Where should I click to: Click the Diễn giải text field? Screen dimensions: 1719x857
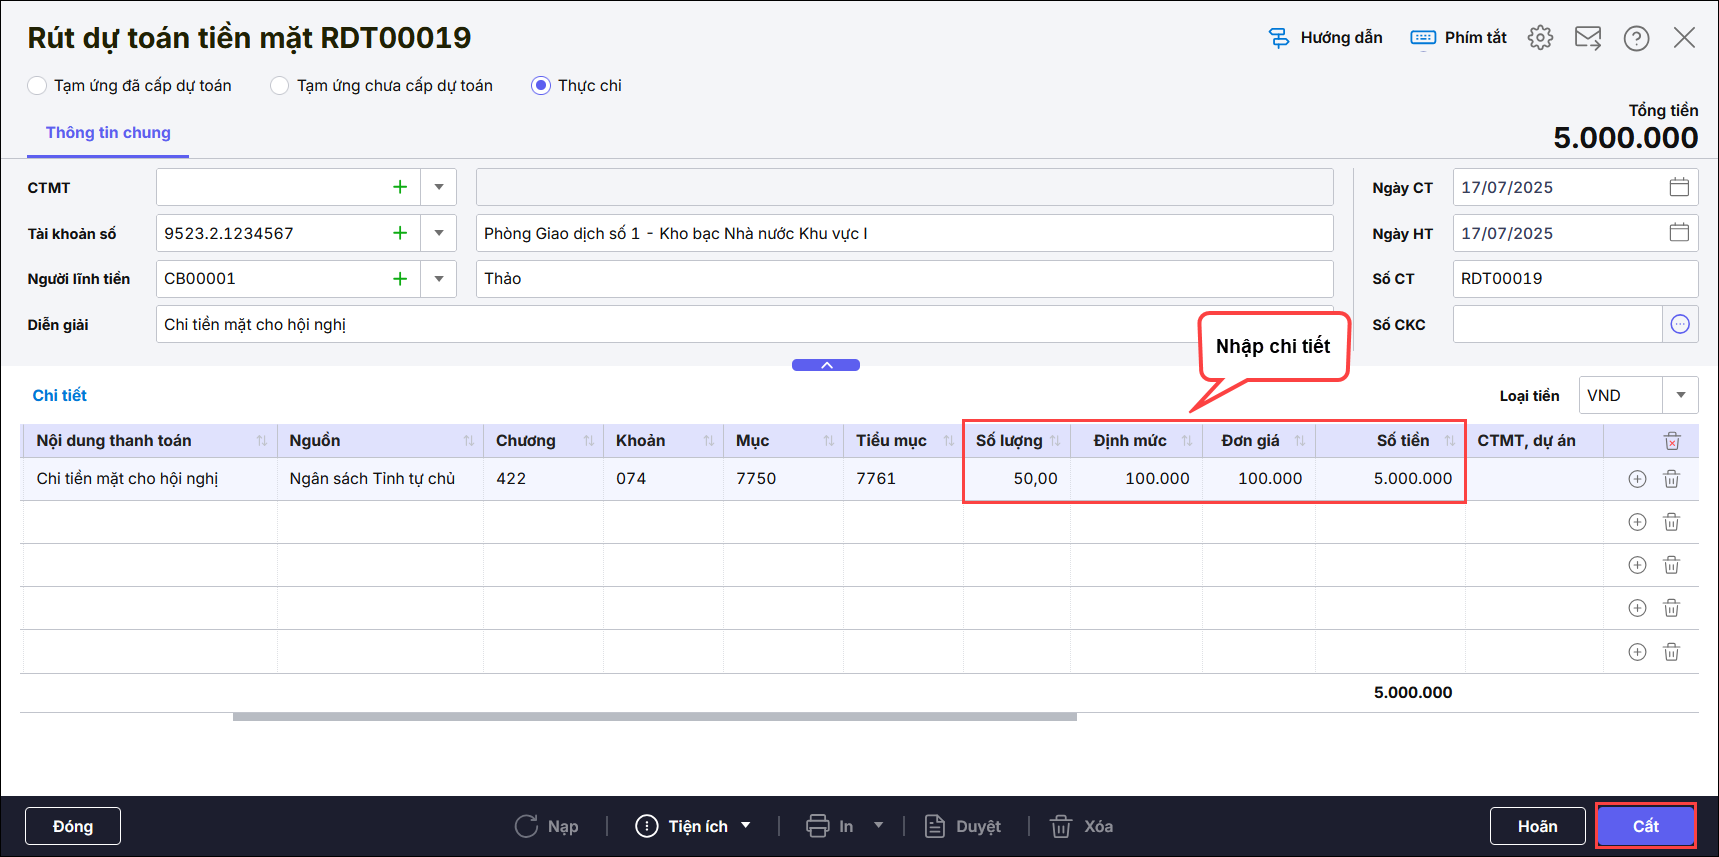(670, 324)
